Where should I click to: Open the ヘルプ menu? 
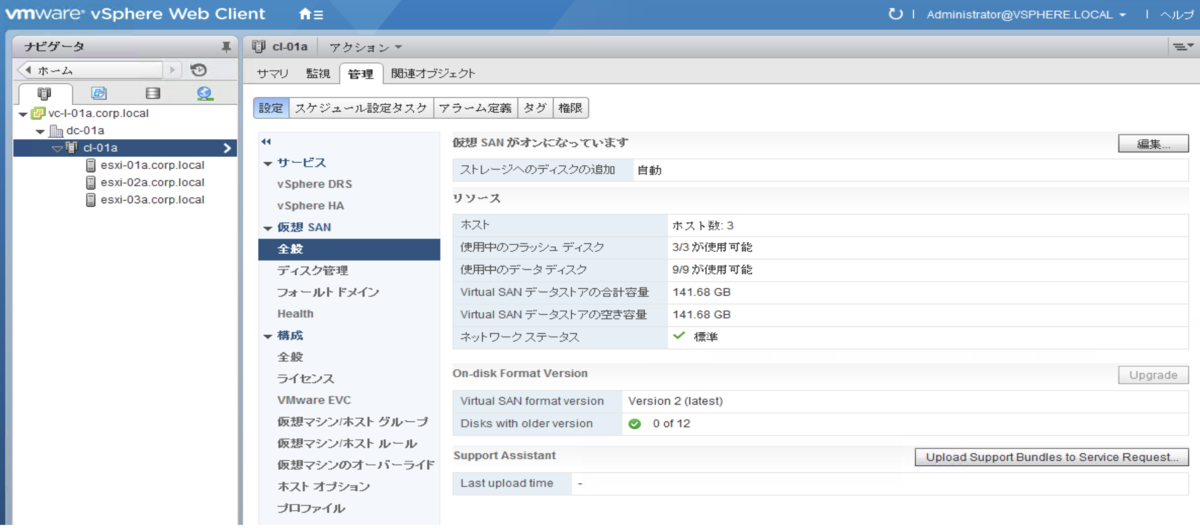(x=1176, y=14)
